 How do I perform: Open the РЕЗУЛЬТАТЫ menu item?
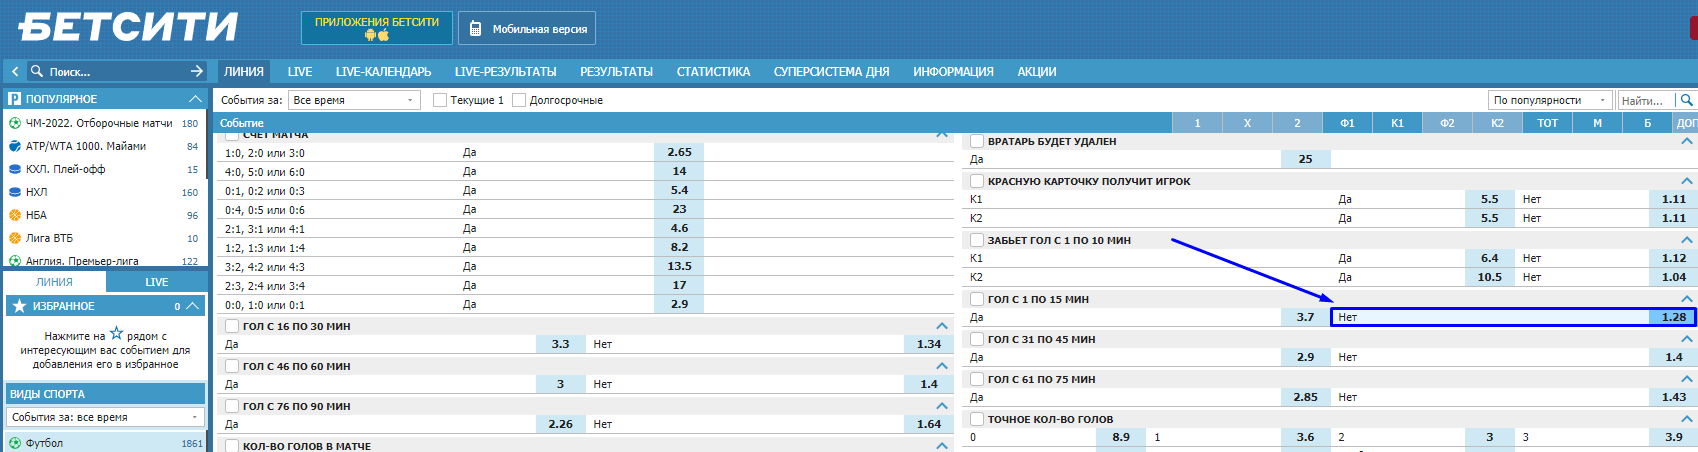coord(616,71)
